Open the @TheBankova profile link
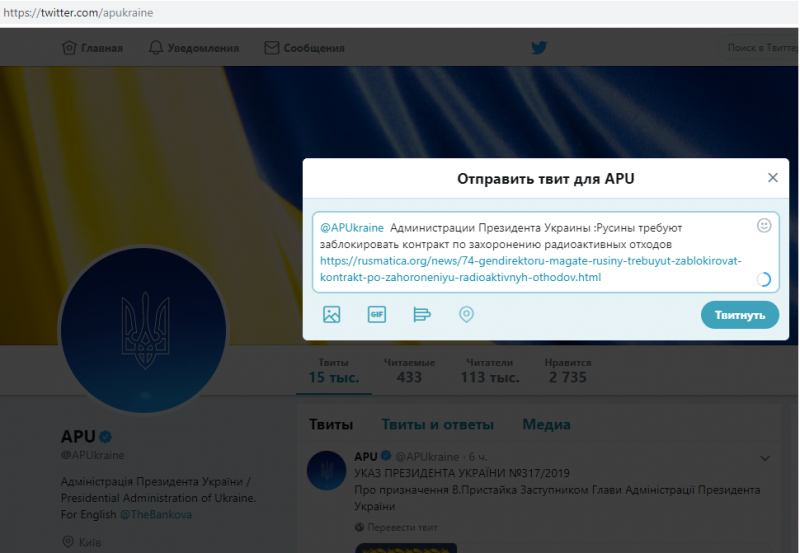The width and height of the screenshot is (800, 553). (156, 515)
